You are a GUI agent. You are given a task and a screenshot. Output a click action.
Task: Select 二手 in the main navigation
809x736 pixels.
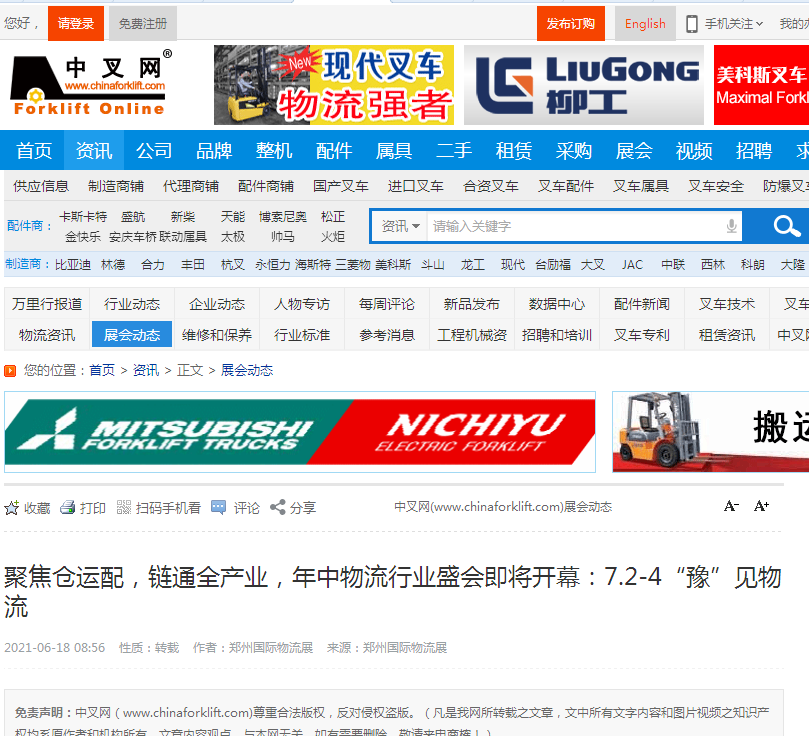[x=454, y=150]
